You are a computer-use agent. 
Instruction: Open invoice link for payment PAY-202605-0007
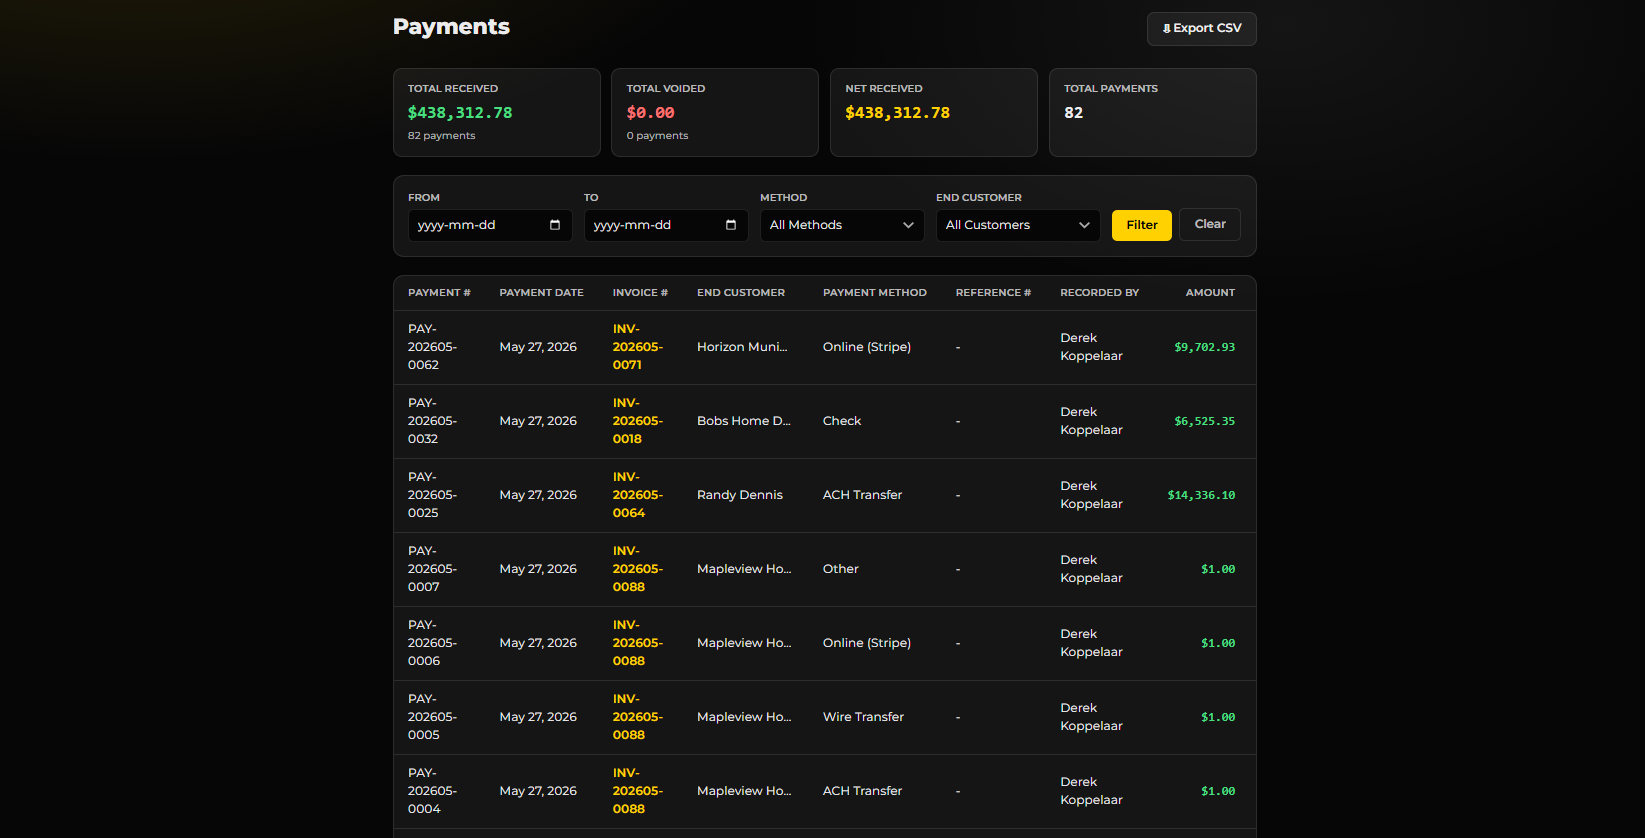click(x=637, y=569)
